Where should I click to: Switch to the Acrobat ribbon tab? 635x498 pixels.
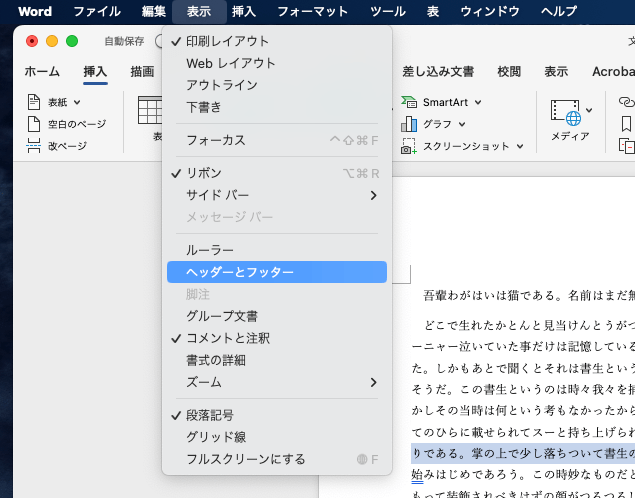[x=613, y=72]
